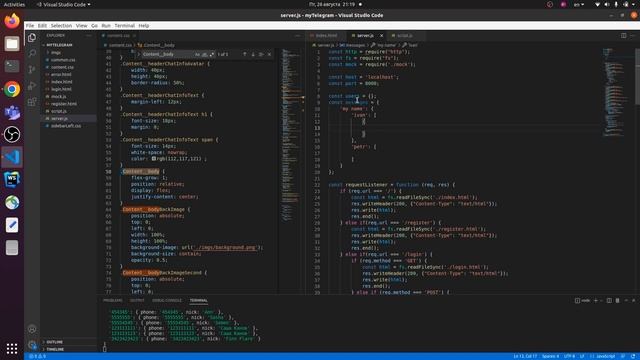The width and height of the screenshot is (640, 360).
Task: Open the Edit menu
Action: click(42, 25)
